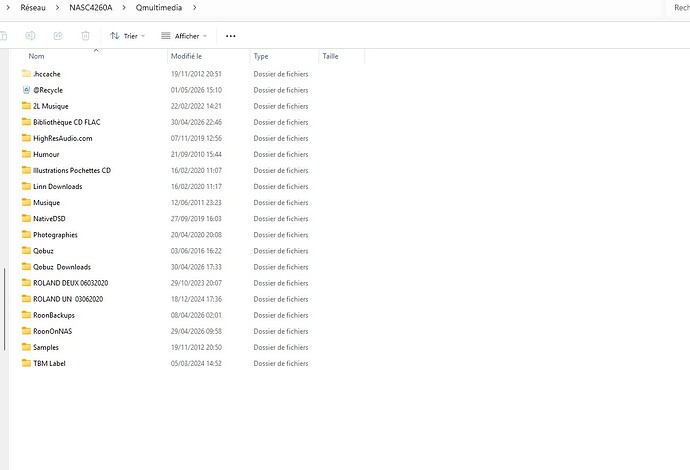Select the Illustrations Pochettes CD folder icon

[x=26, y=170]
